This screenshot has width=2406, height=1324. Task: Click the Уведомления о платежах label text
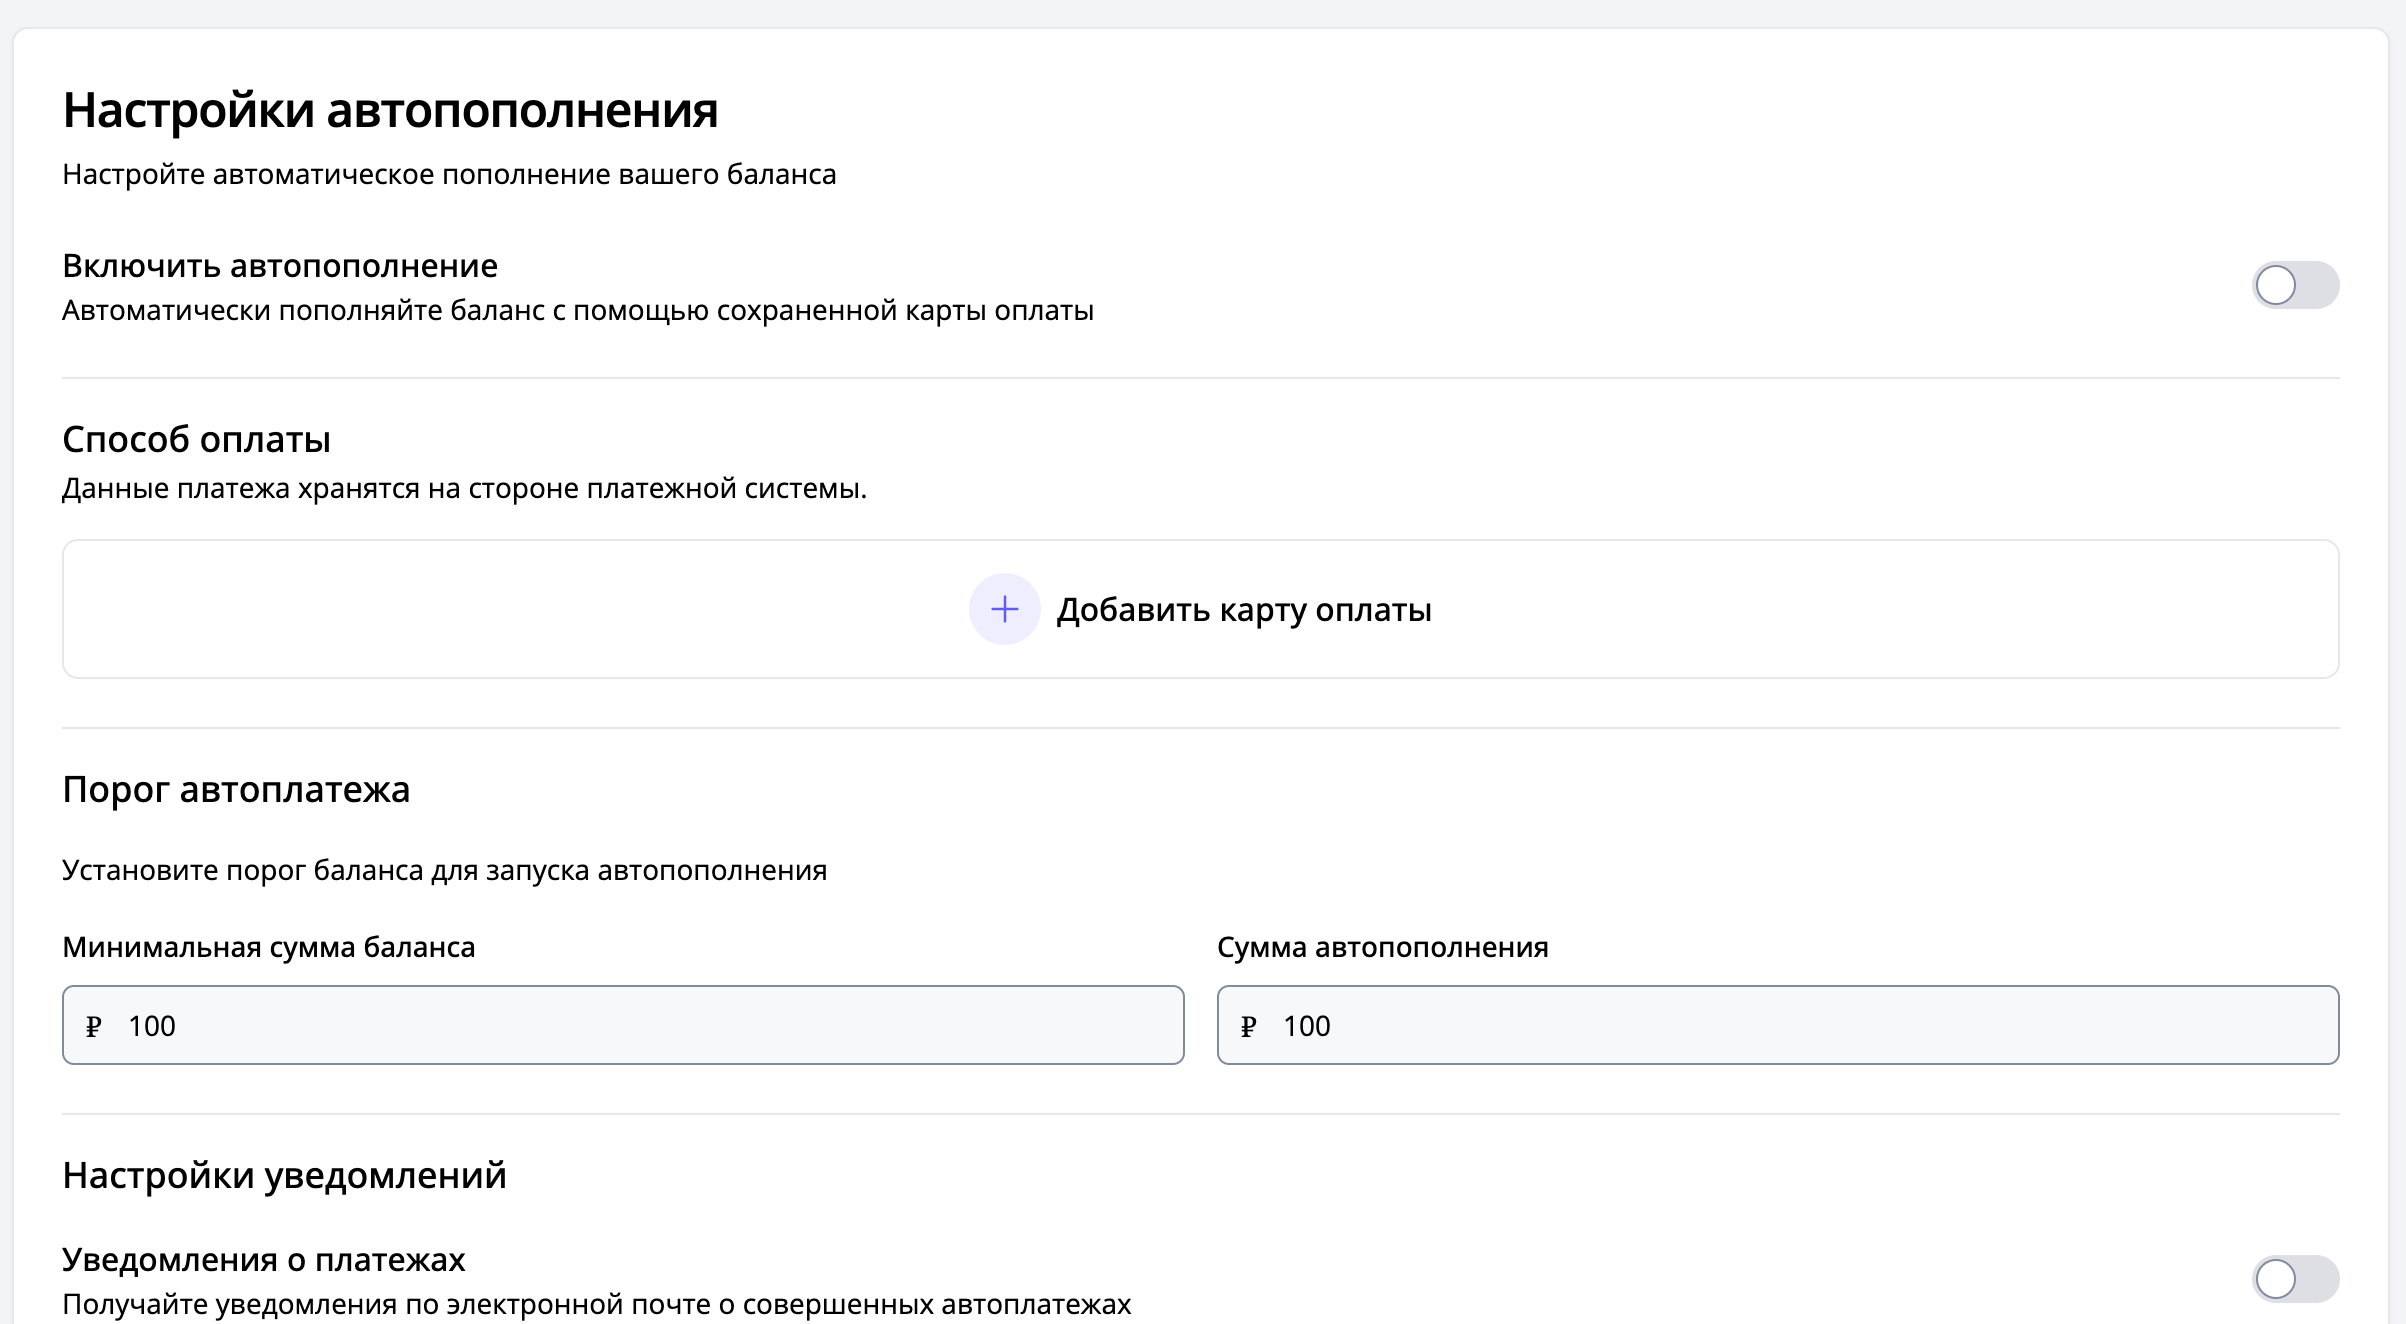click(264, 1260)
